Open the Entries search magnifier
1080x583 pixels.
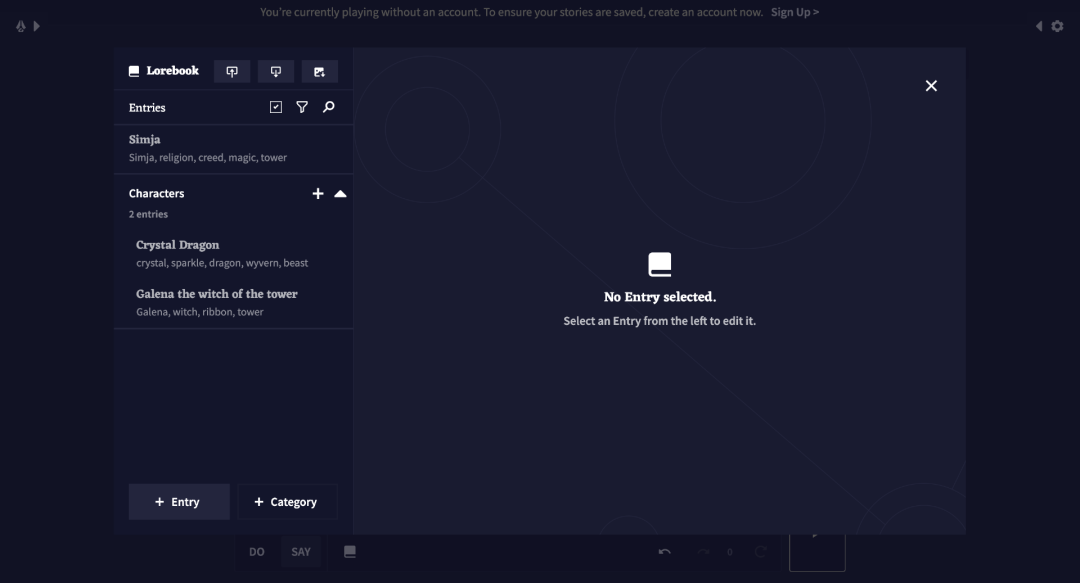(x=329, y=107)
